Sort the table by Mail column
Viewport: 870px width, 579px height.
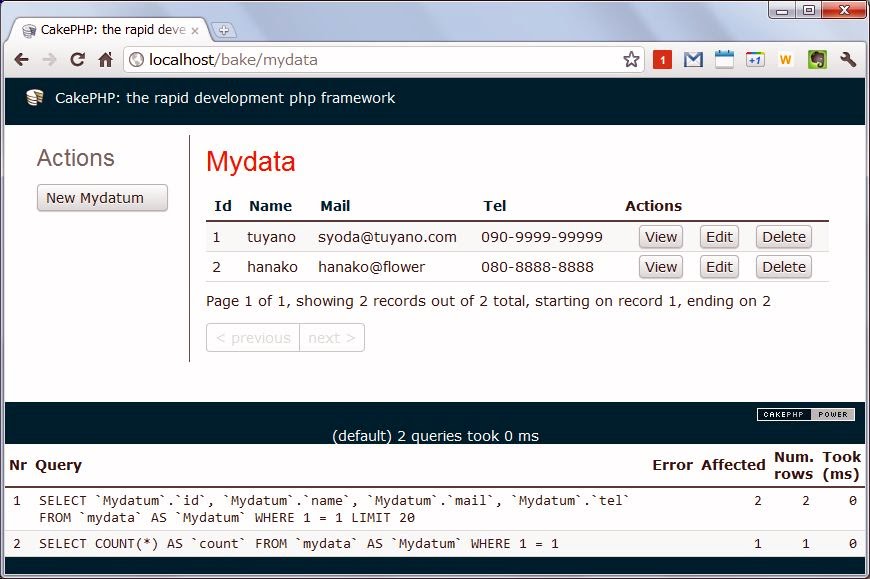[335, 206]
